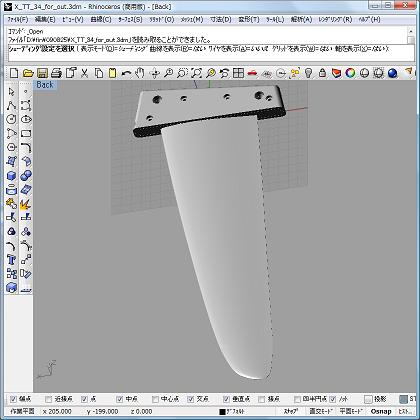Open the ファイル(F) menu
Image resolution: width=420 pixels, height=420 pixels.
coord(18,20)
